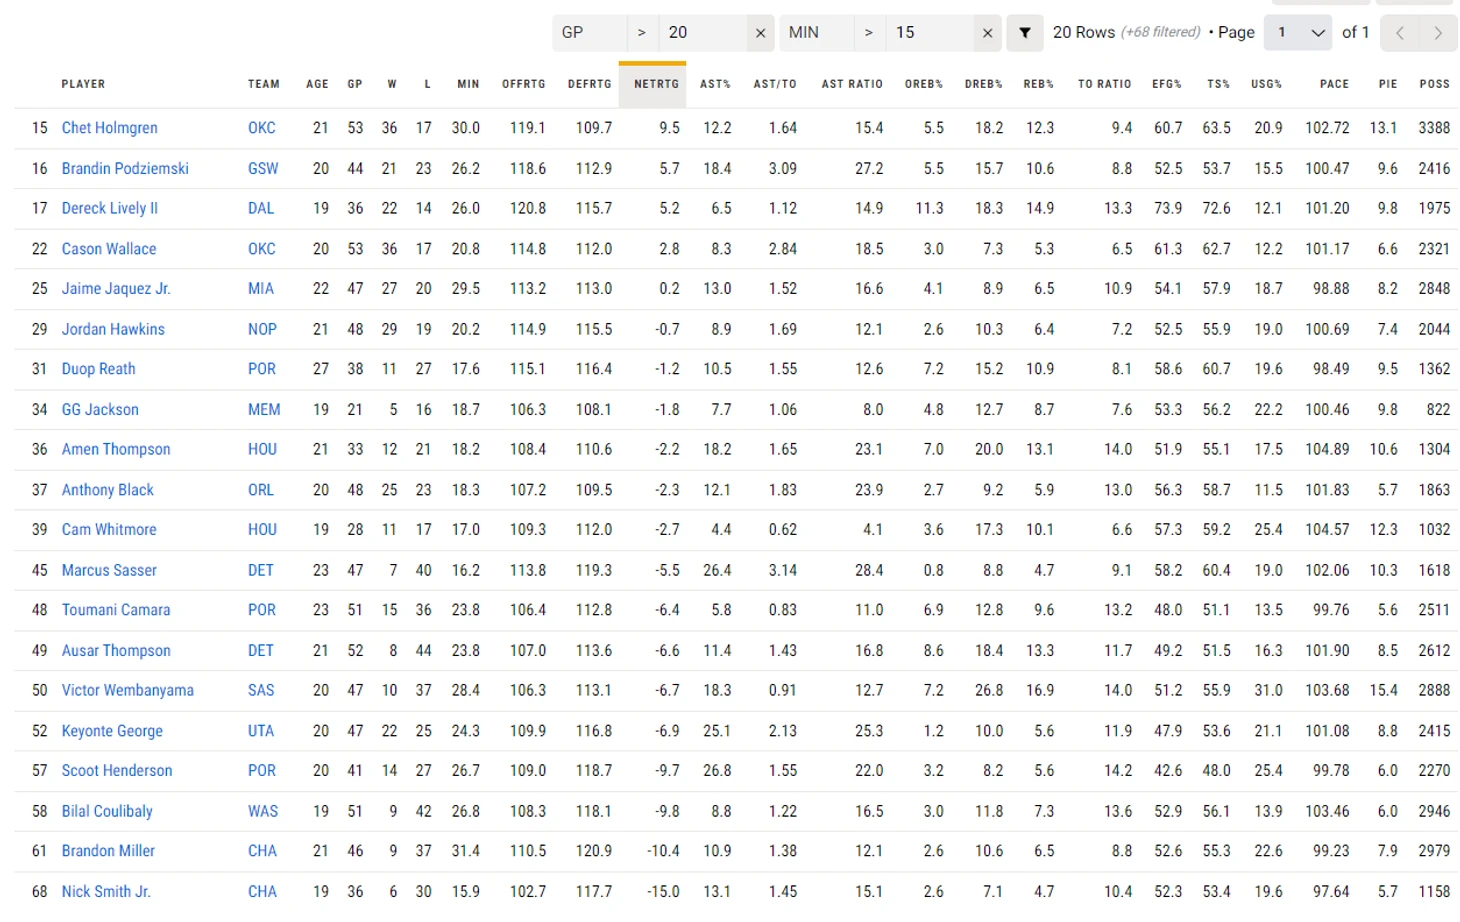Select Dereck Lively II's EFG% 73.9
Screen dimensions: 1460x922
tap(1168, 208)
